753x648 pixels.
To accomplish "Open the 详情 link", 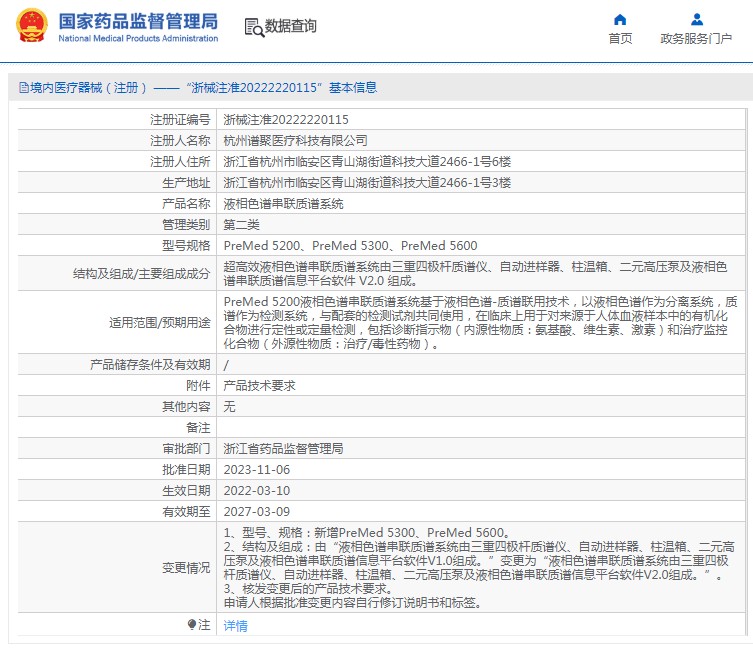I will point(235,625).
